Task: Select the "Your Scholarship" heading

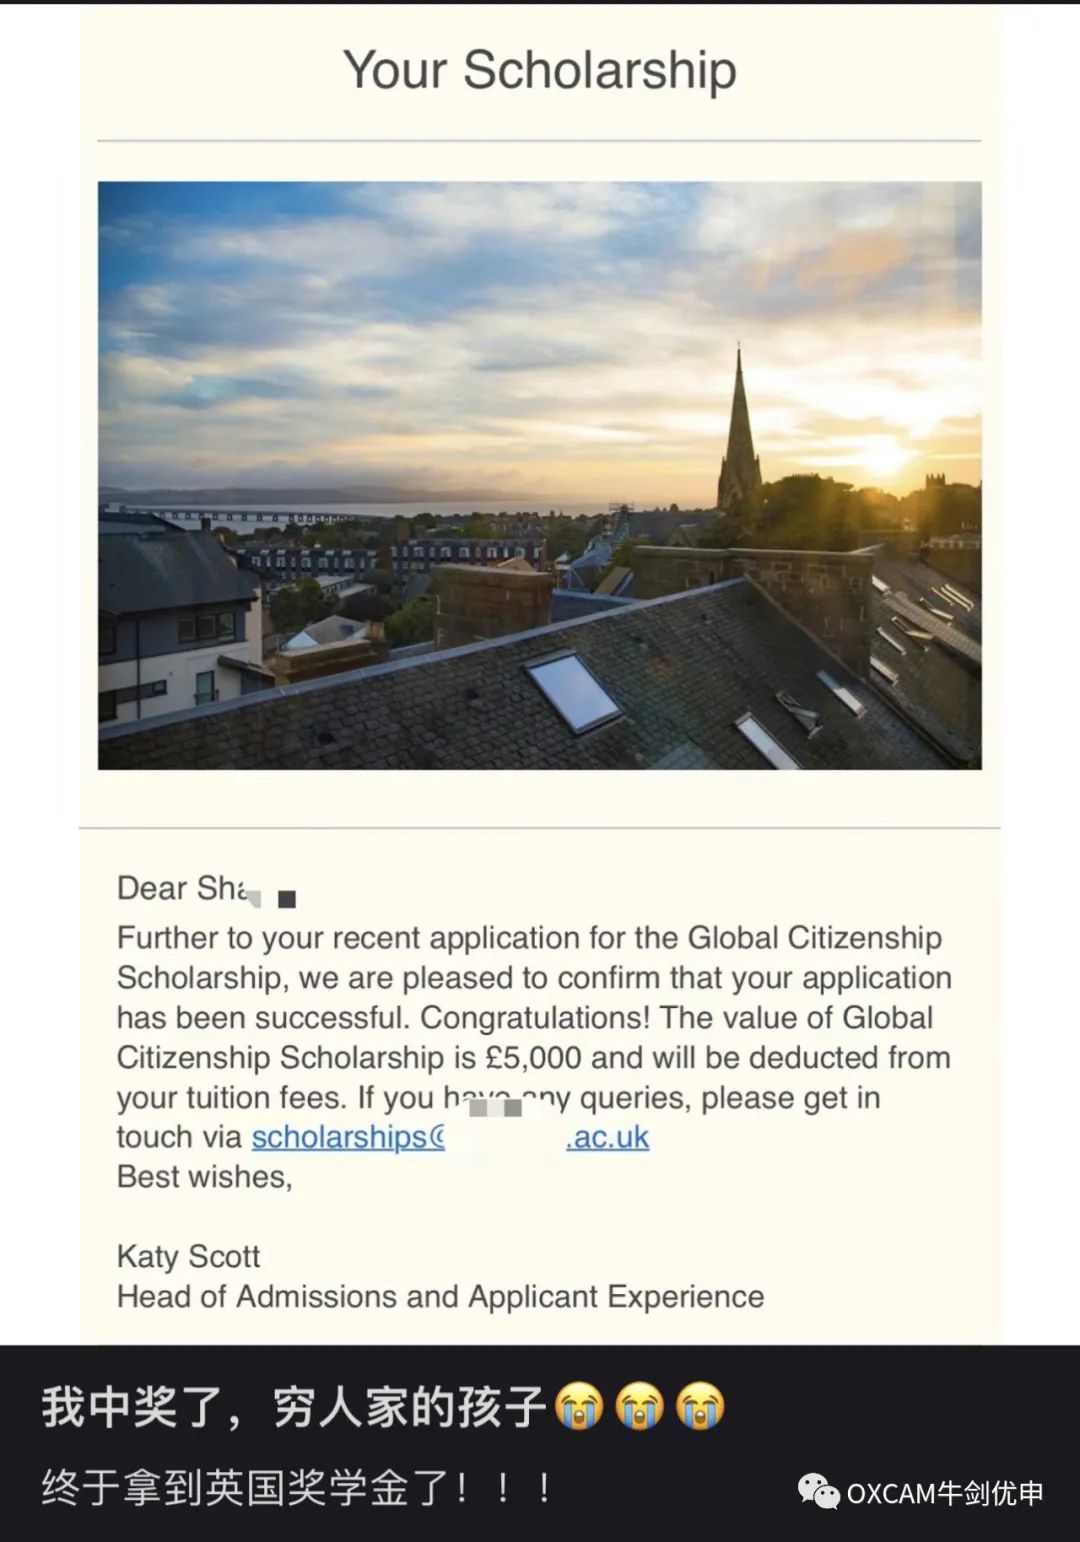Action: coord(540,70)
